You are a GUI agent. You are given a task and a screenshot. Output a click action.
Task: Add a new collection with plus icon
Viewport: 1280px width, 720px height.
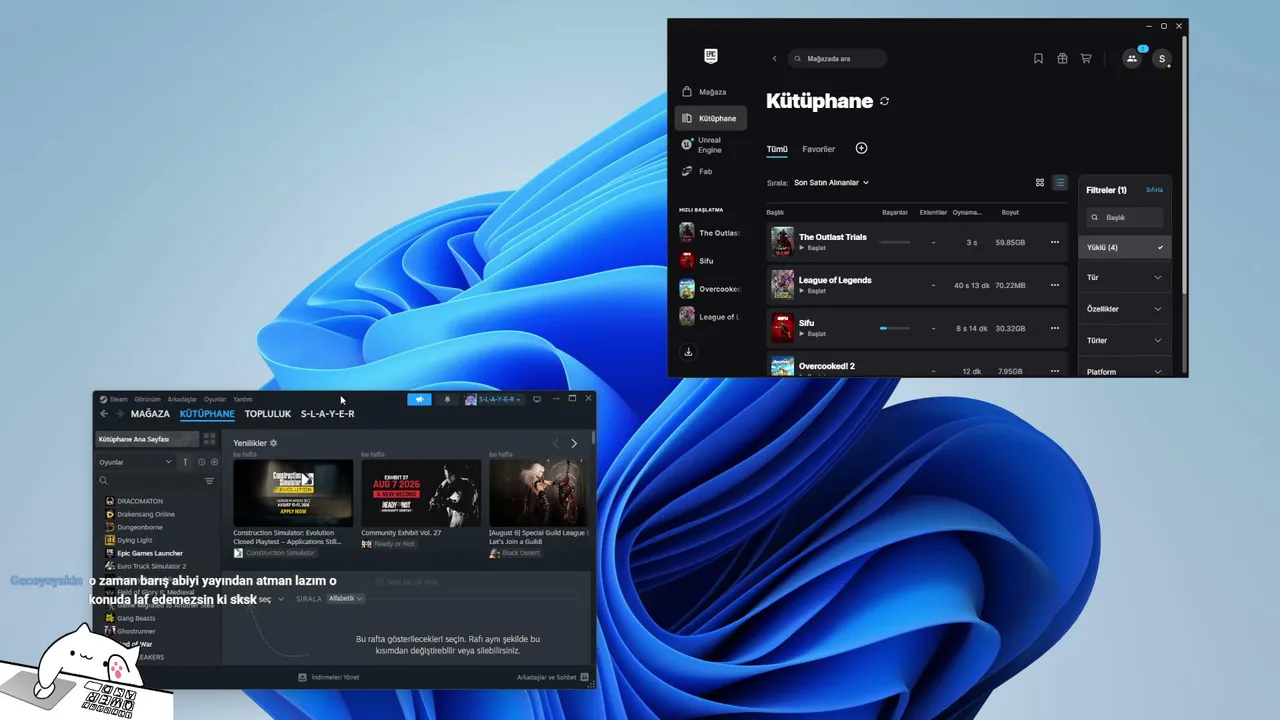coord(861,148)
